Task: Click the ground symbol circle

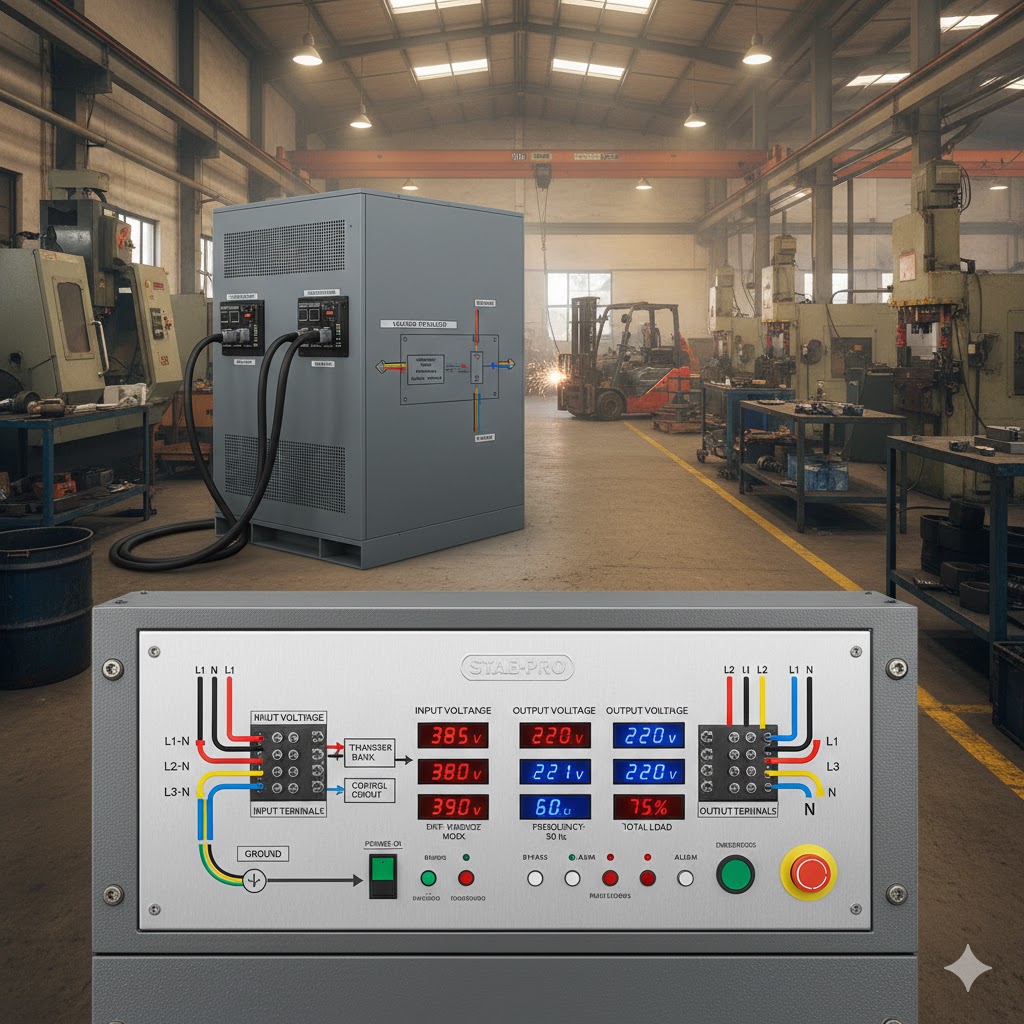Action: point(254,881)
